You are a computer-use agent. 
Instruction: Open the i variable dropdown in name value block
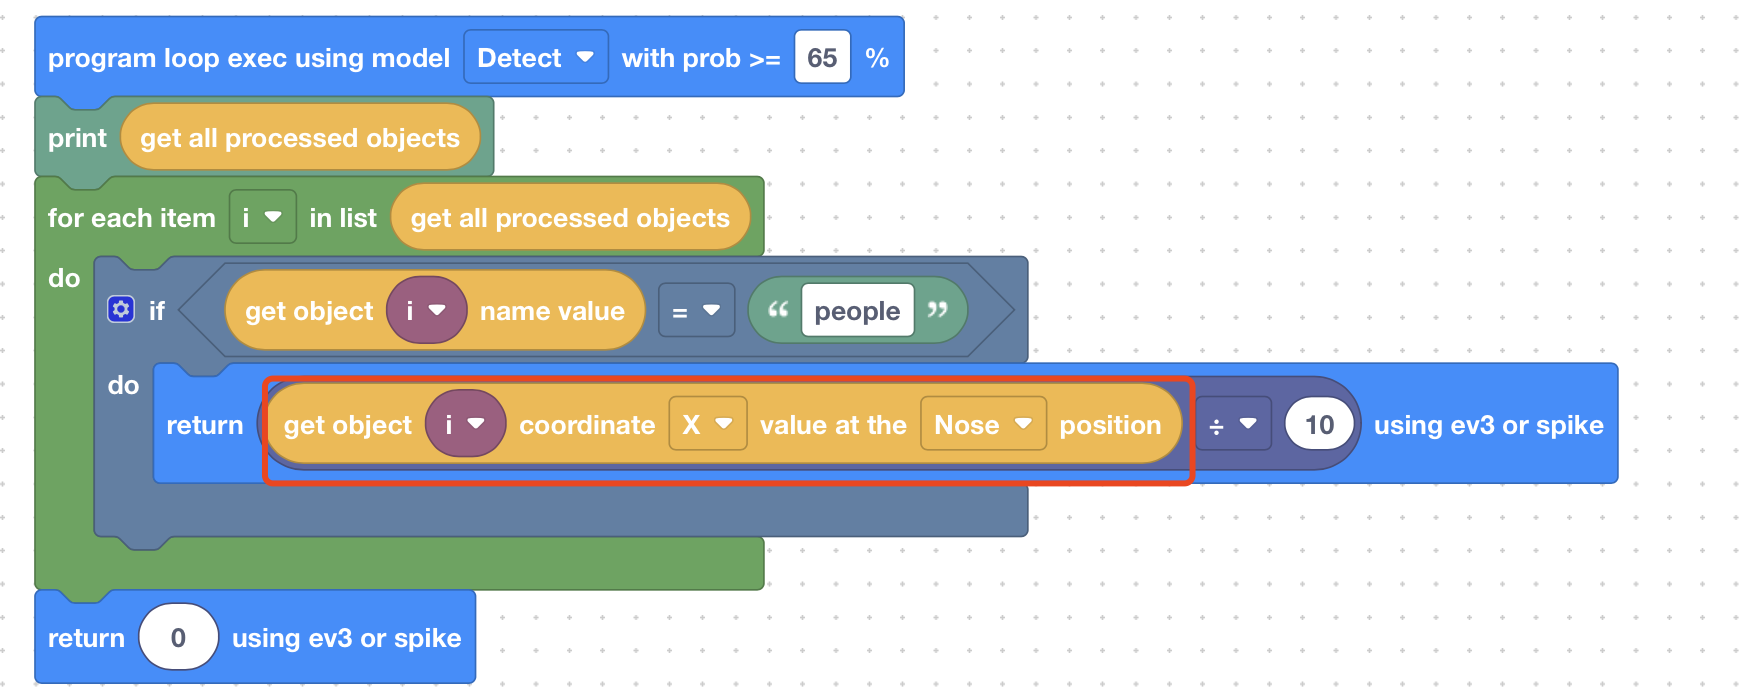pyautogui.click(x=426, y=311)
